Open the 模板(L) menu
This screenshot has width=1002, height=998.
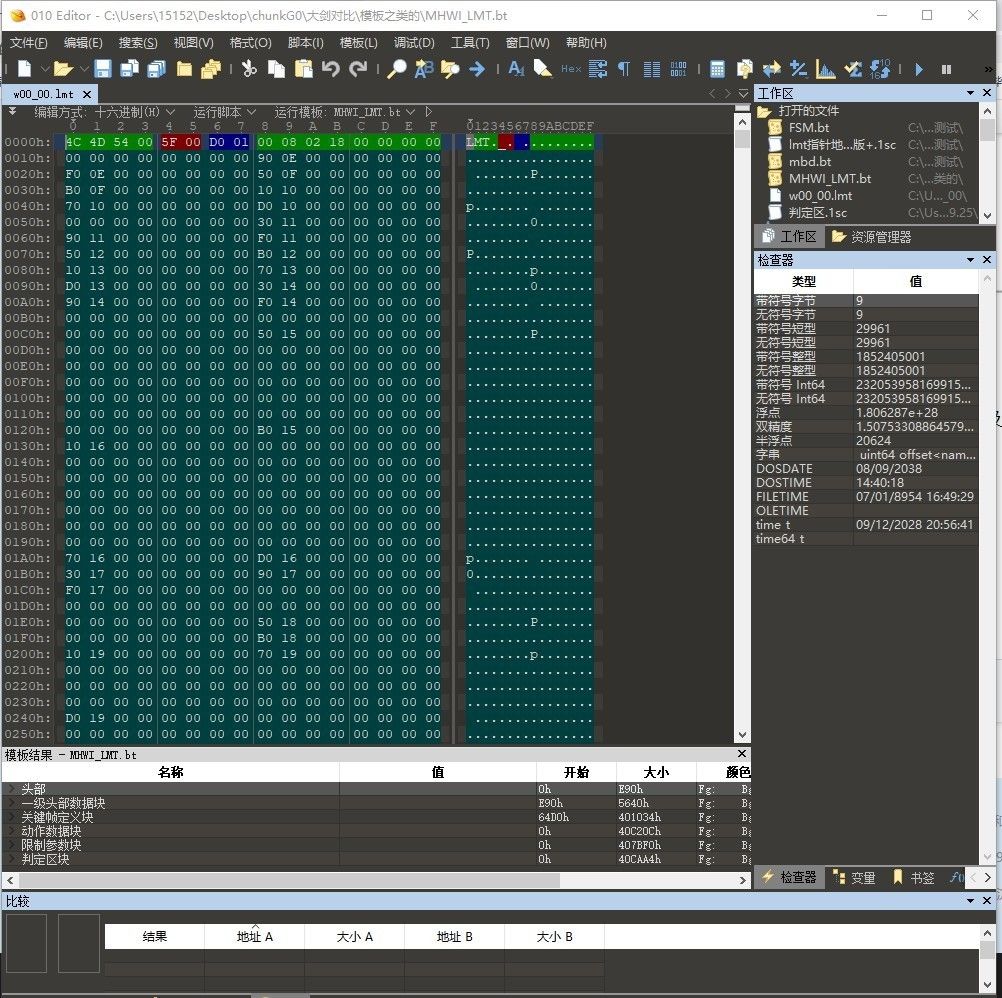[358, 43]
